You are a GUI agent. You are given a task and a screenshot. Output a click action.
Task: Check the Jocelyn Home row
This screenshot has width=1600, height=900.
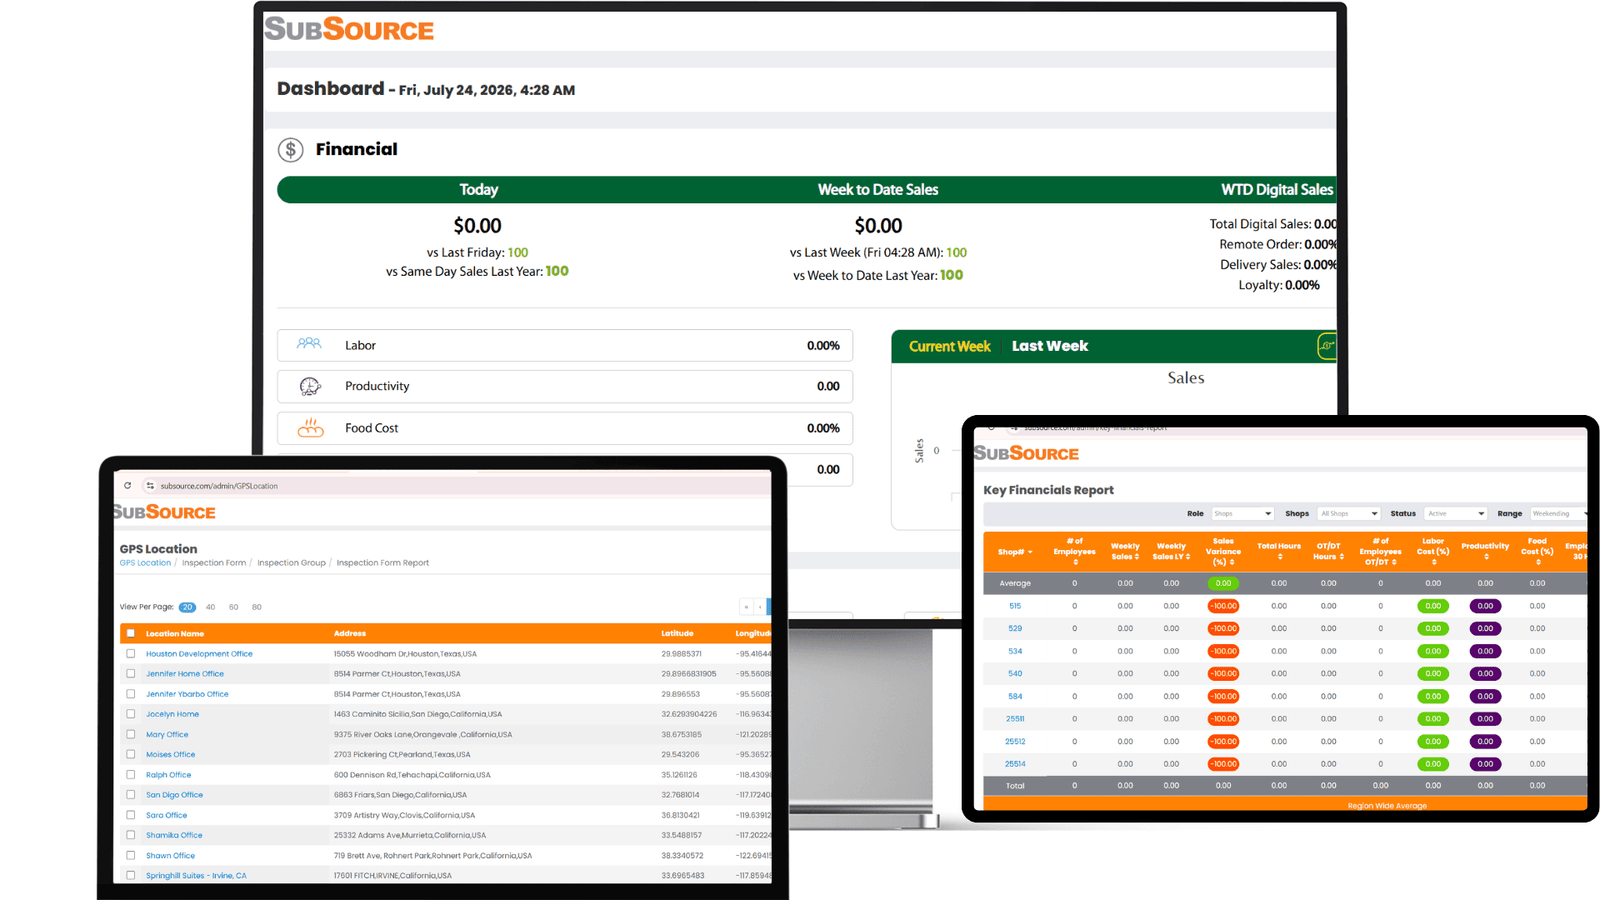tap(130, 714)
